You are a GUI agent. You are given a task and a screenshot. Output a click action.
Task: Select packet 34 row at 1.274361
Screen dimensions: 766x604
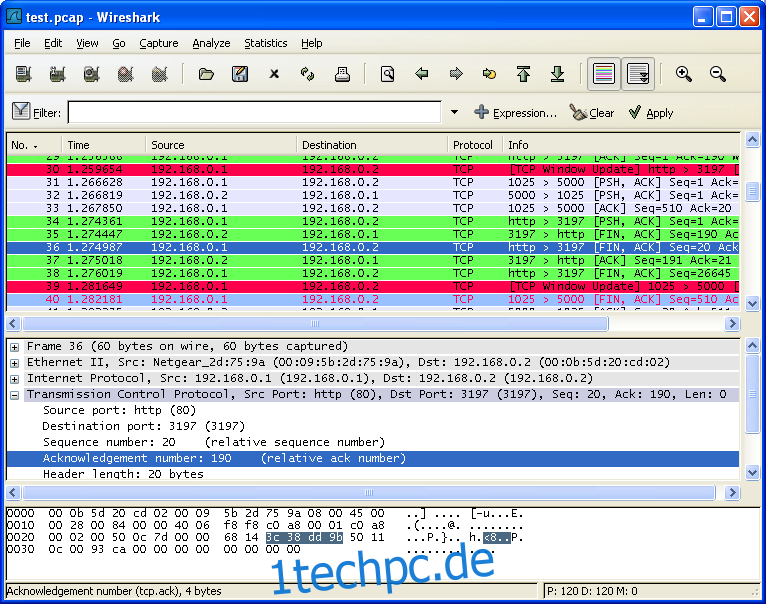(373, 221)
